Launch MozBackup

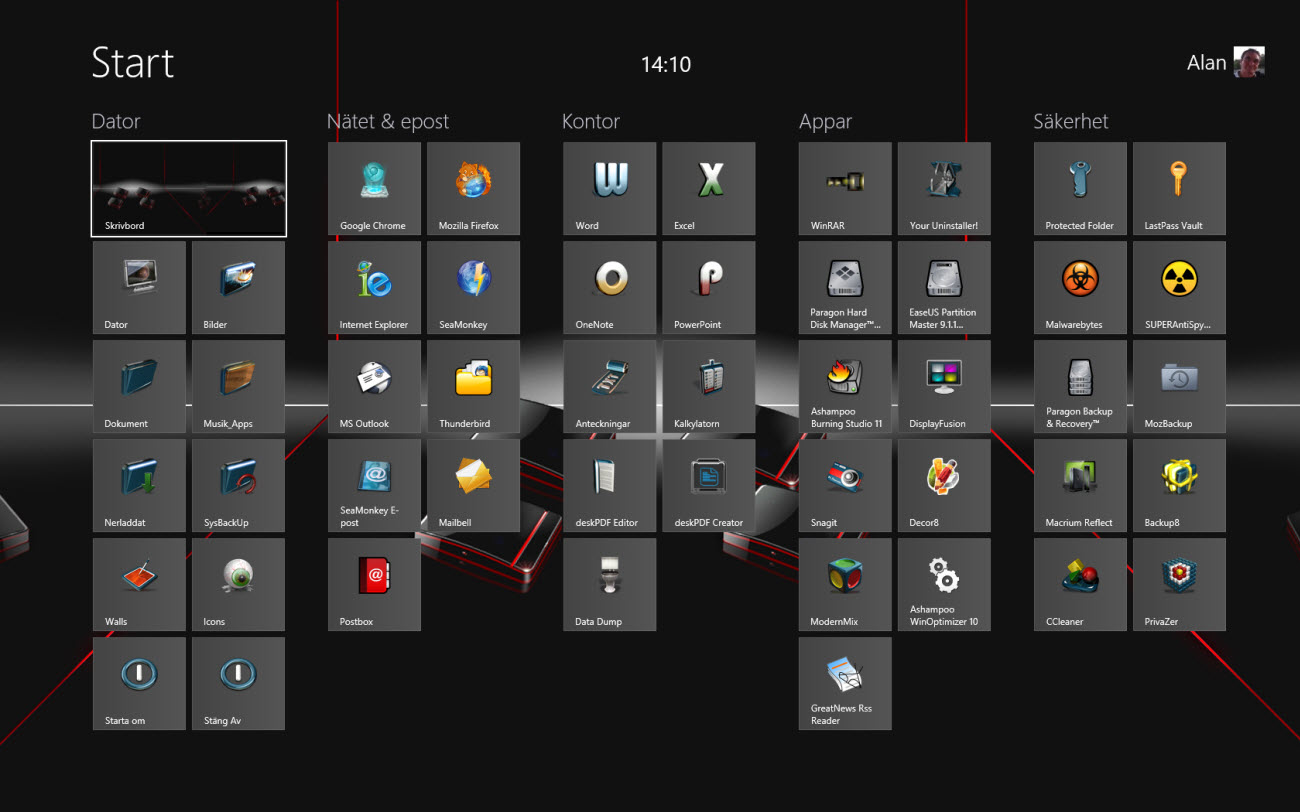(x=1179, y=386)
